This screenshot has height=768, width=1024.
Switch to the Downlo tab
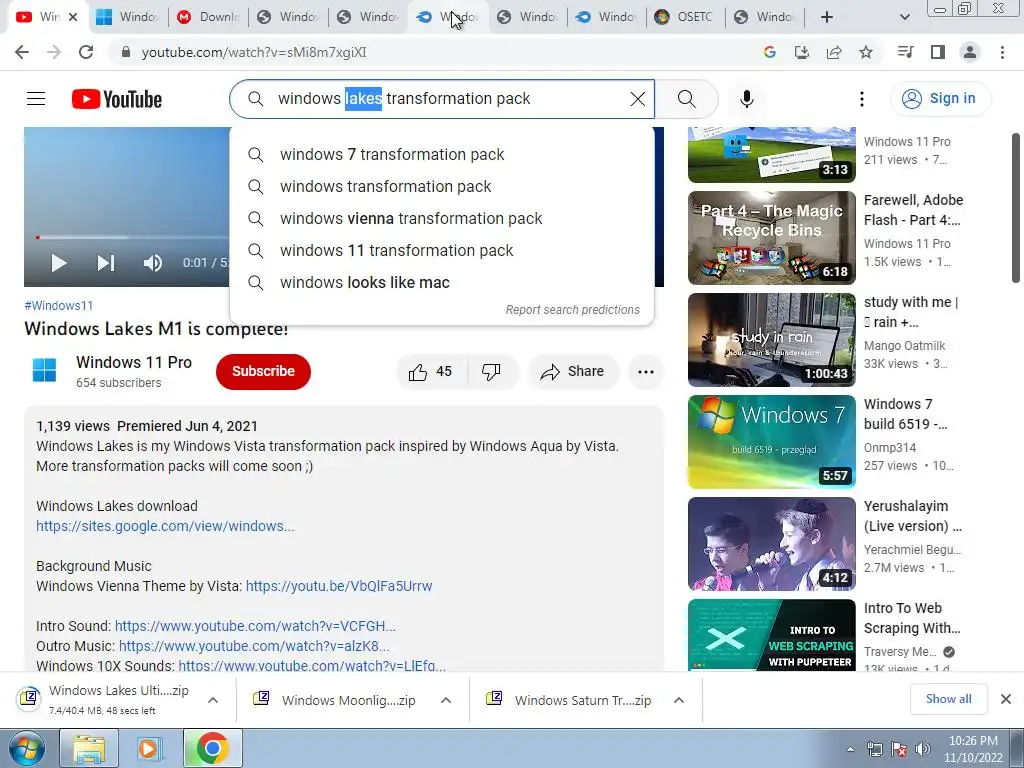[208, 17]
